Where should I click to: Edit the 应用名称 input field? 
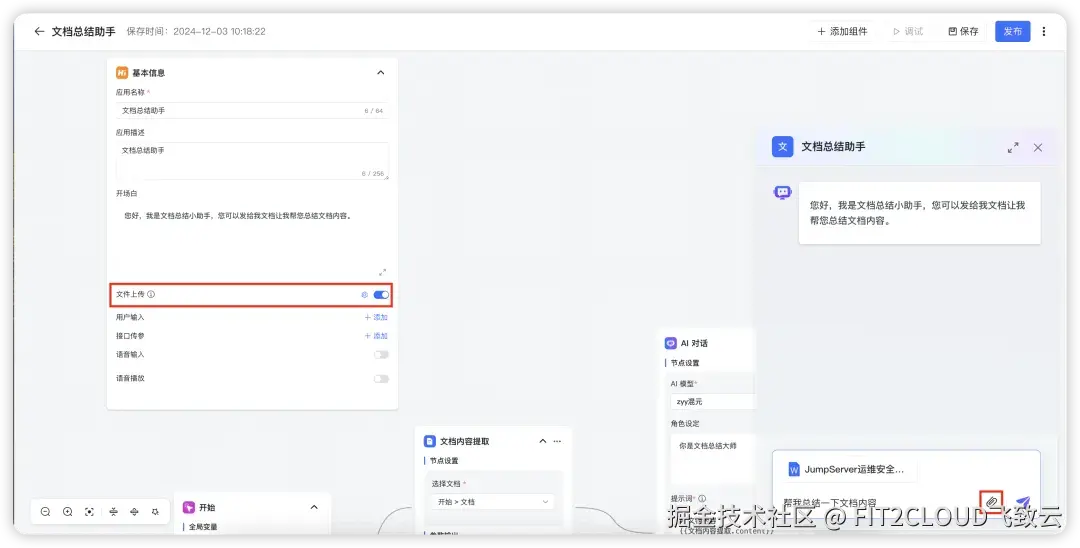coord(252,110)
